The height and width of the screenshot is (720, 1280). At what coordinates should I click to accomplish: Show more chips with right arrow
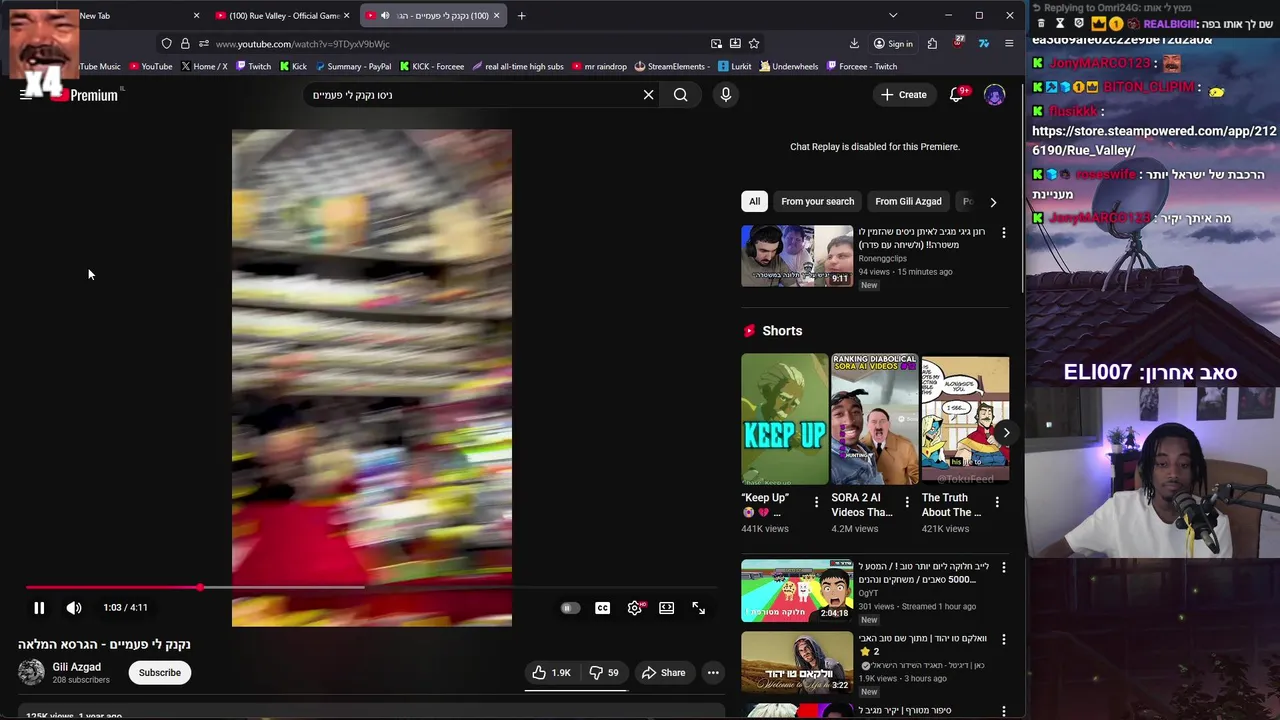[993, 202]
